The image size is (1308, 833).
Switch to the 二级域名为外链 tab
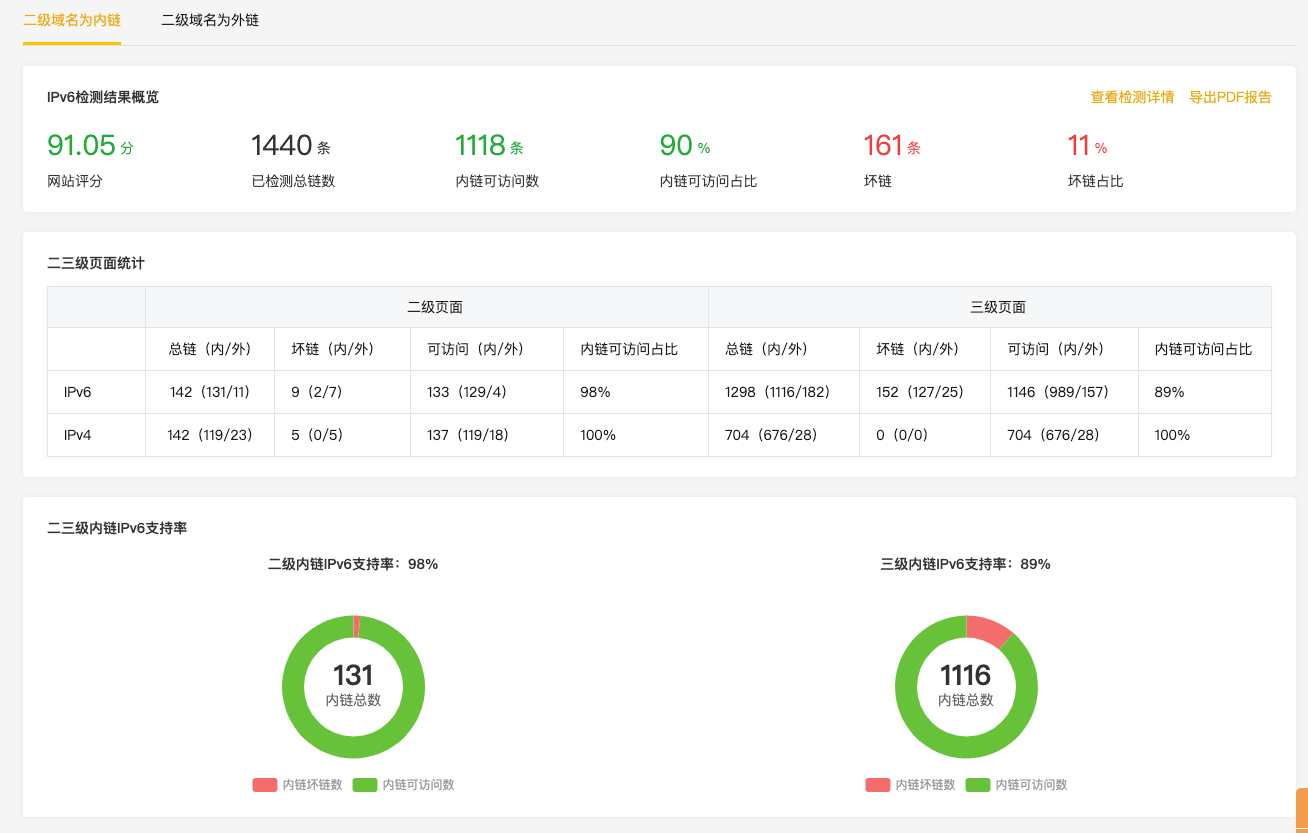[x=210, y=20]
